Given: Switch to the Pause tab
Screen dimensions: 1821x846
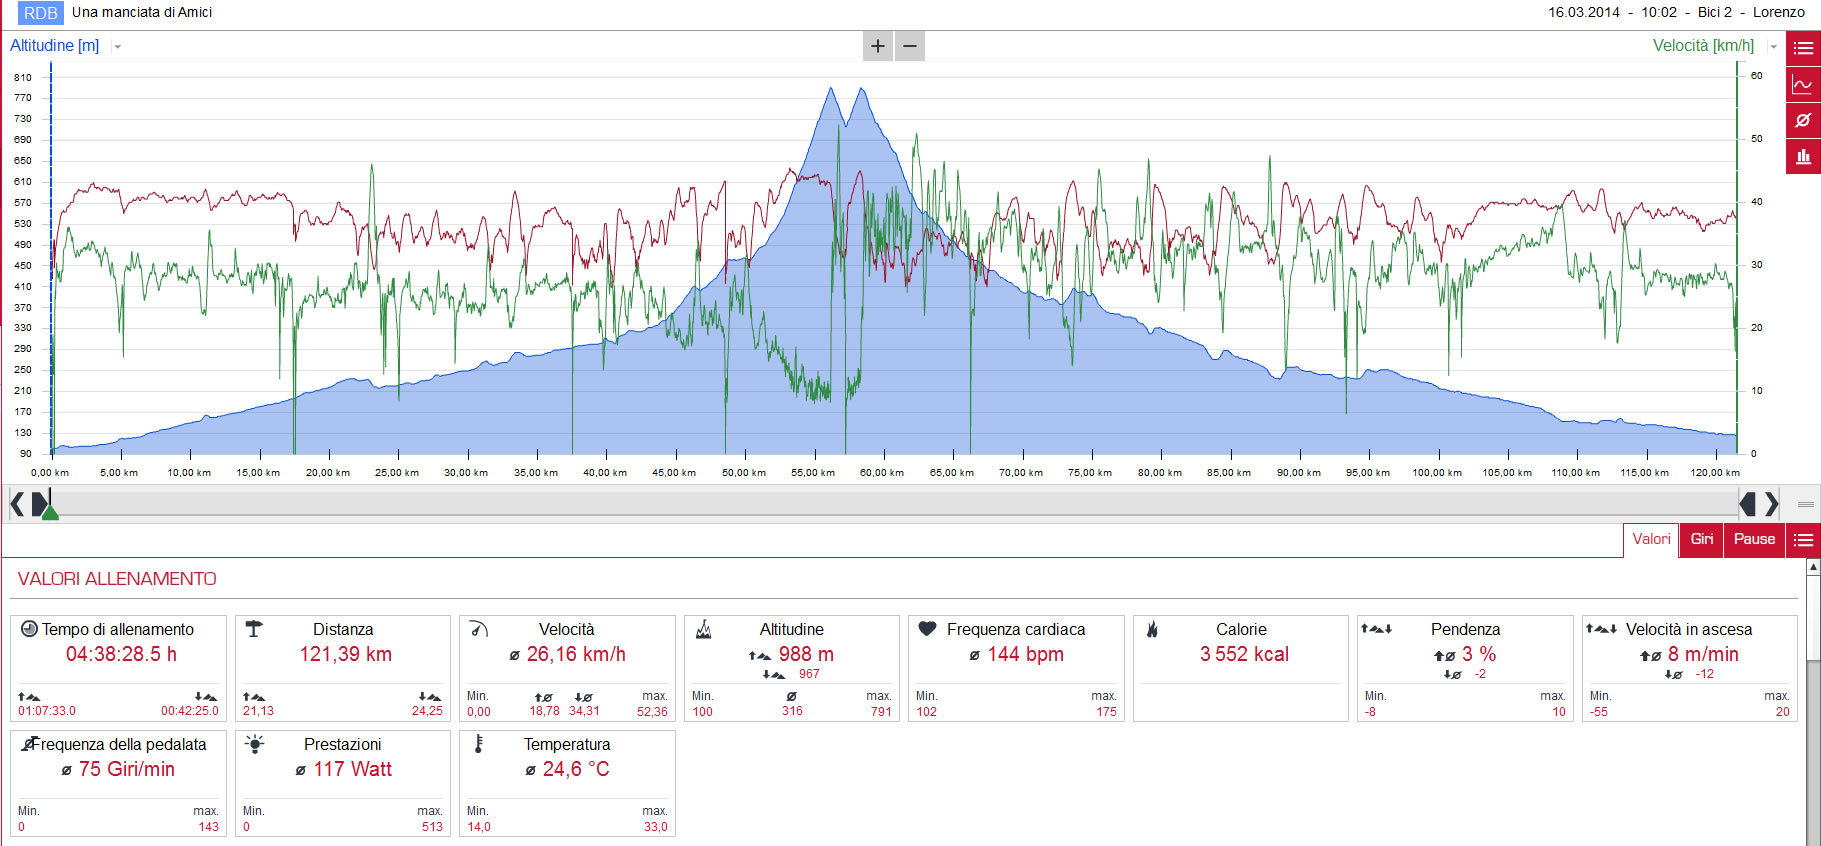Looking at the screenshot, I should [1754, 539].
